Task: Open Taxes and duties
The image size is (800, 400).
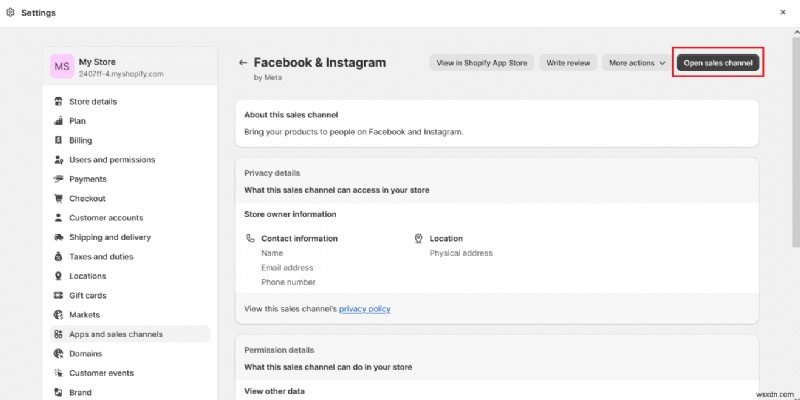Action: coord(130,257)
